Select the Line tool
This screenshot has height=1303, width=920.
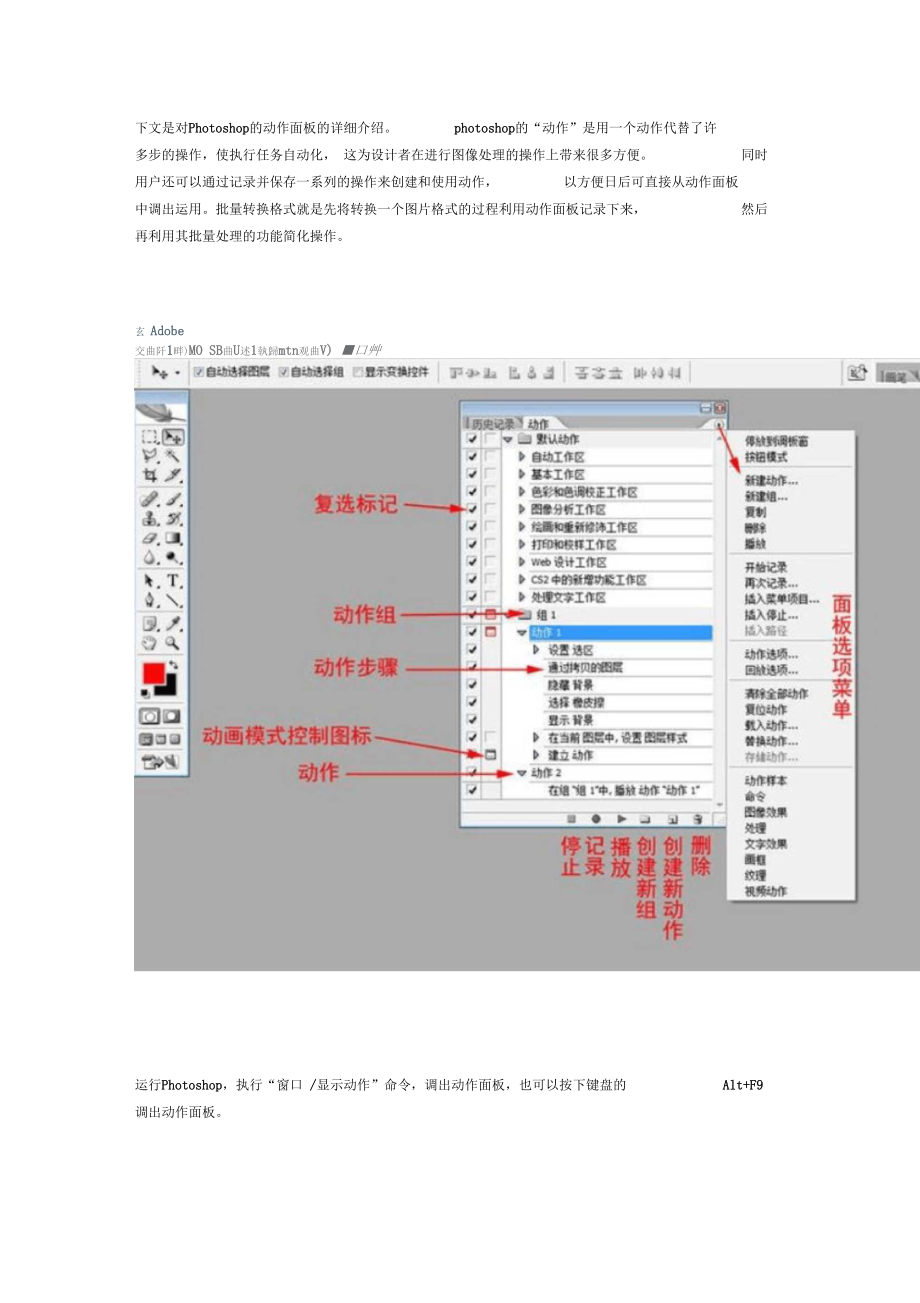pyautogui.click(x=173, y=599)
